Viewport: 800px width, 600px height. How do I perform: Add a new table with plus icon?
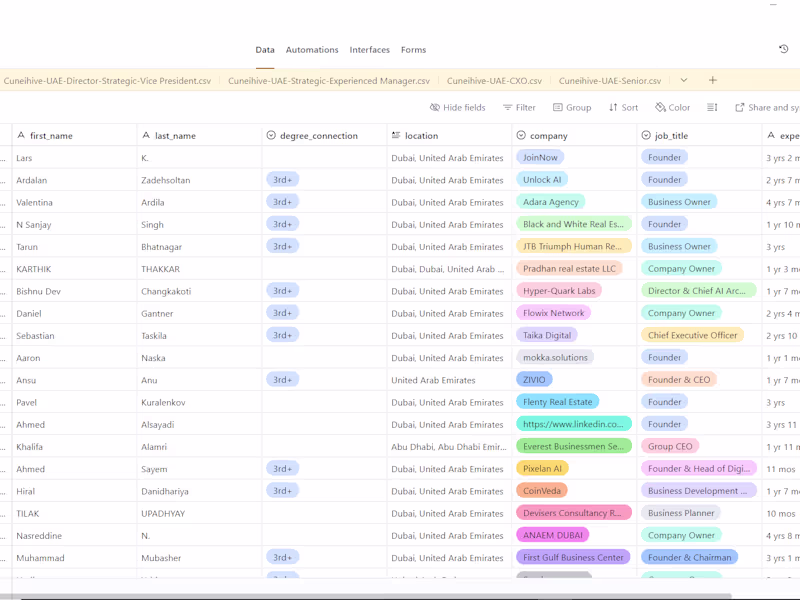[713, 80]
